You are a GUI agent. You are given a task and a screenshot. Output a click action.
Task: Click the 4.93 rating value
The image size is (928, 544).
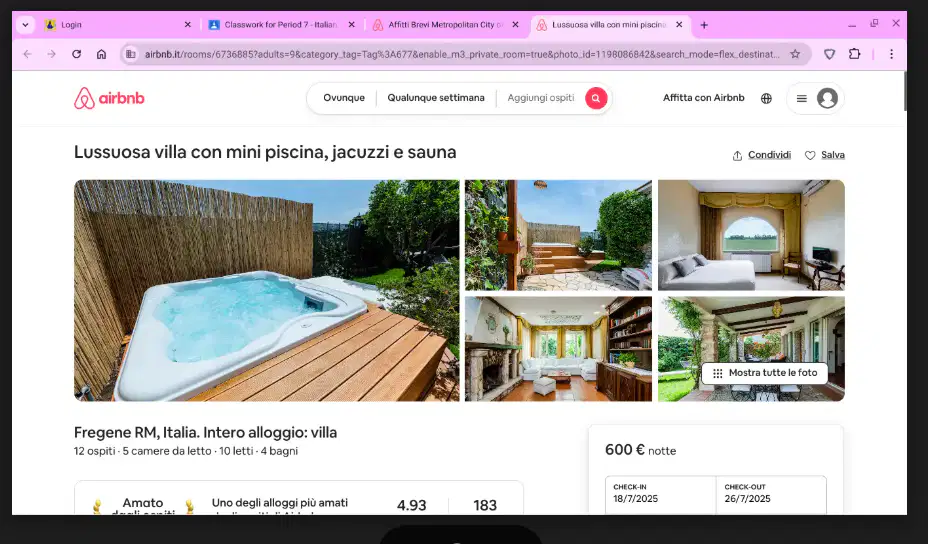coord(411,505)
